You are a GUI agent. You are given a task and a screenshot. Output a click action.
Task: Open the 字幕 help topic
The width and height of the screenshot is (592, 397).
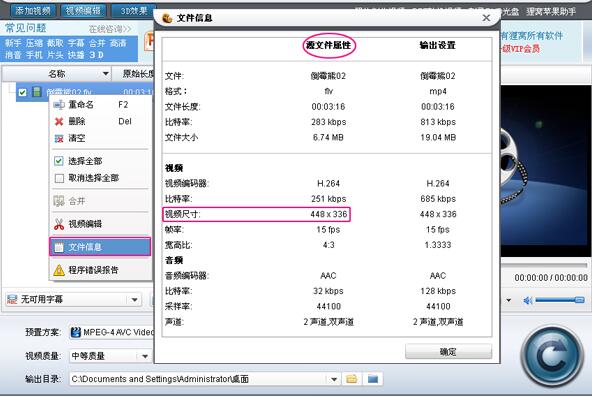click(x=76, y=43)
